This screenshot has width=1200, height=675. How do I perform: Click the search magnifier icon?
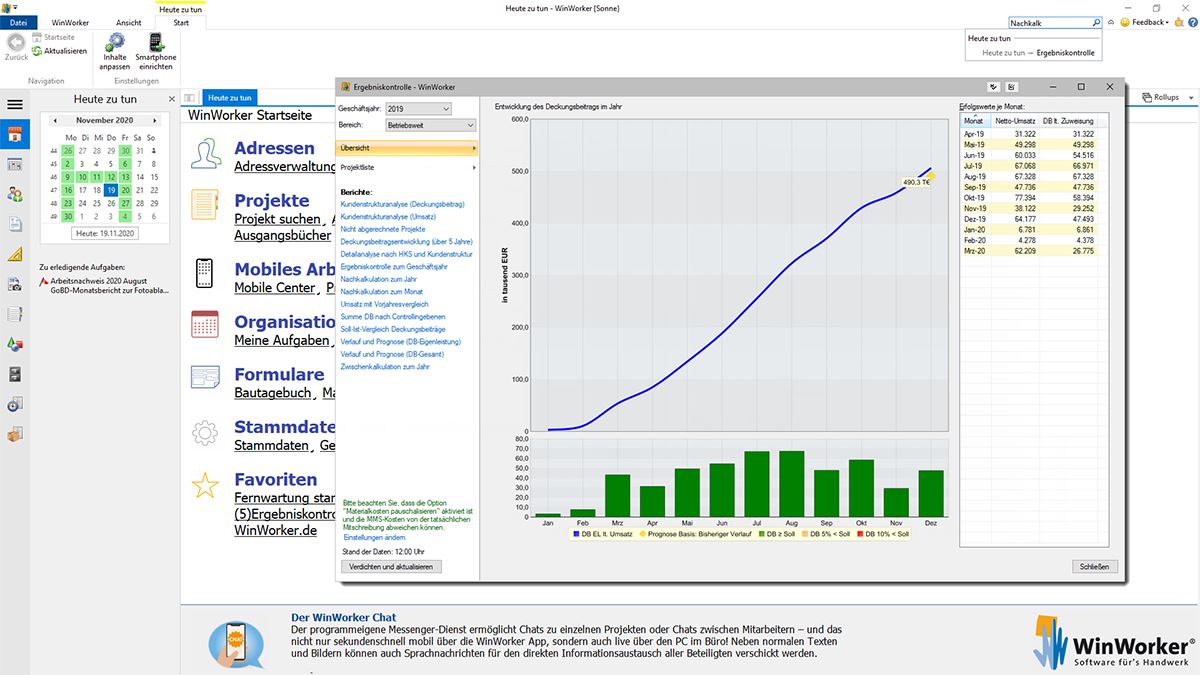[1096, 22]
